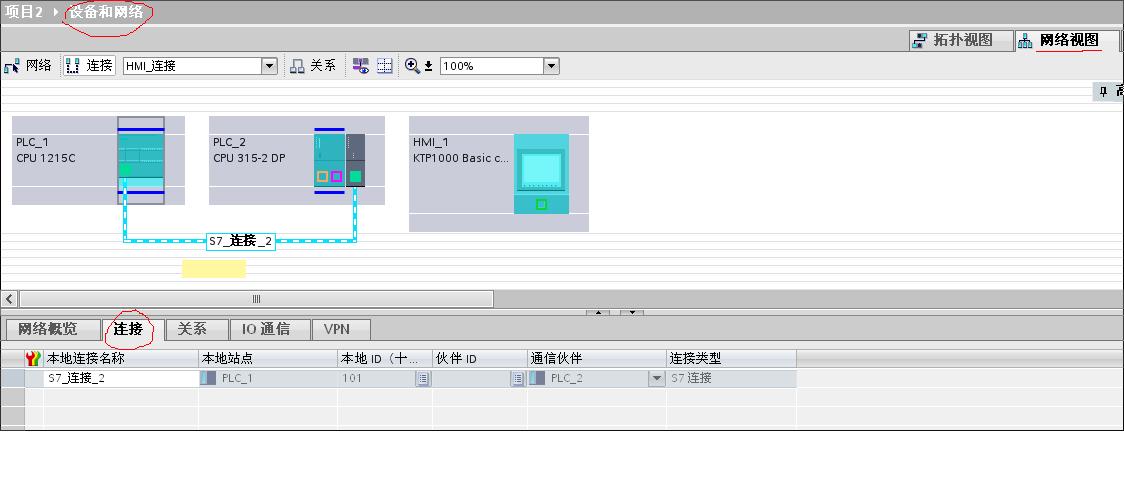Switch to the 拓扑视图 topology view tab
The height and width of the screenshot is (488, 1124).
961,41
